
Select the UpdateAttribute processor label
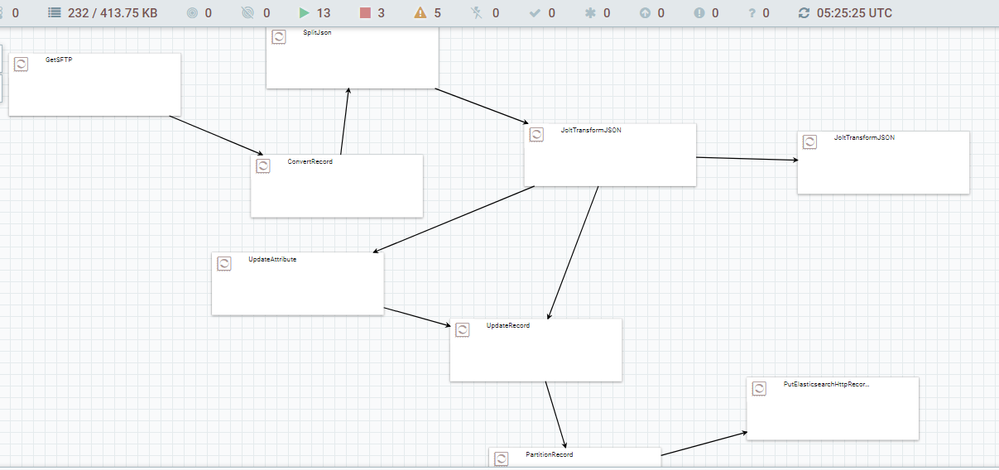273,259
